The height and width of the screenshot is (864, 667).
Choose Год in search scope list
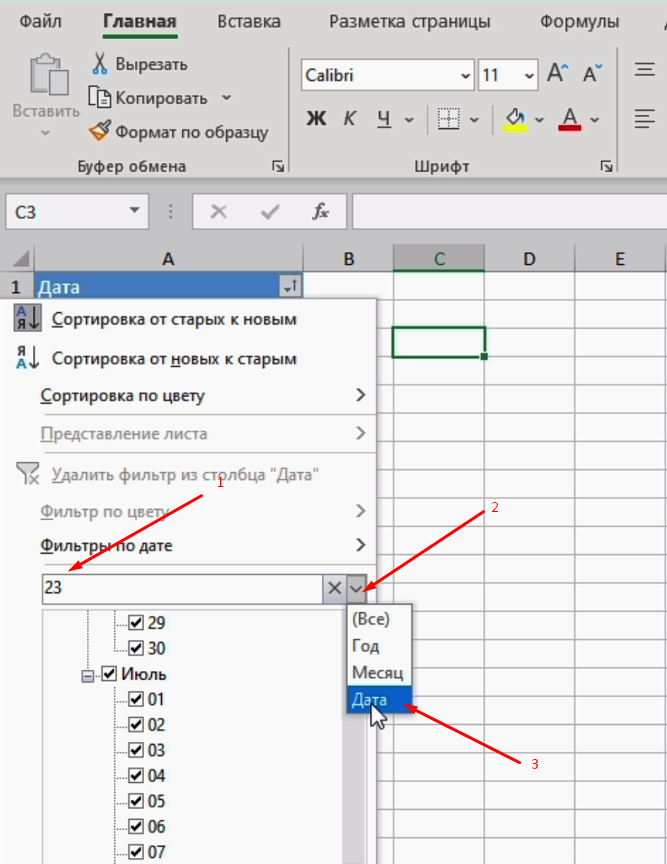click(379, 646)
